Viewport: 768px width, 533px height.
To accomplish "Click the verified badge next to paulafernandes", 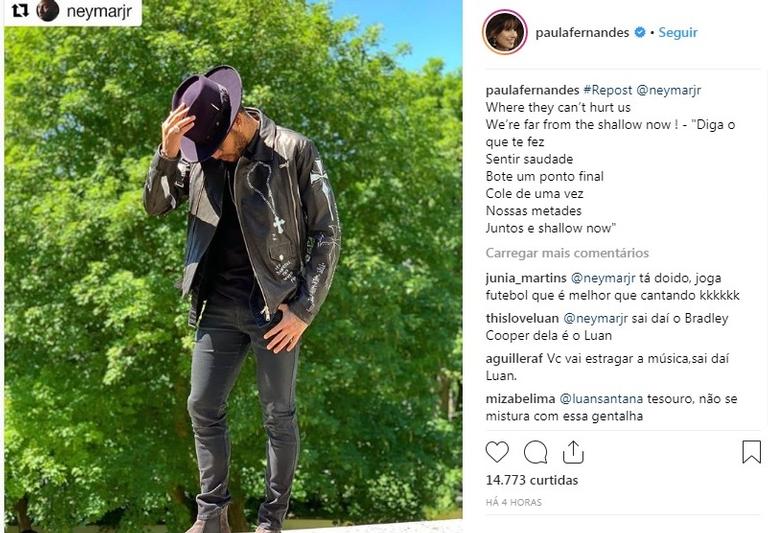I will tap(640, 32).
